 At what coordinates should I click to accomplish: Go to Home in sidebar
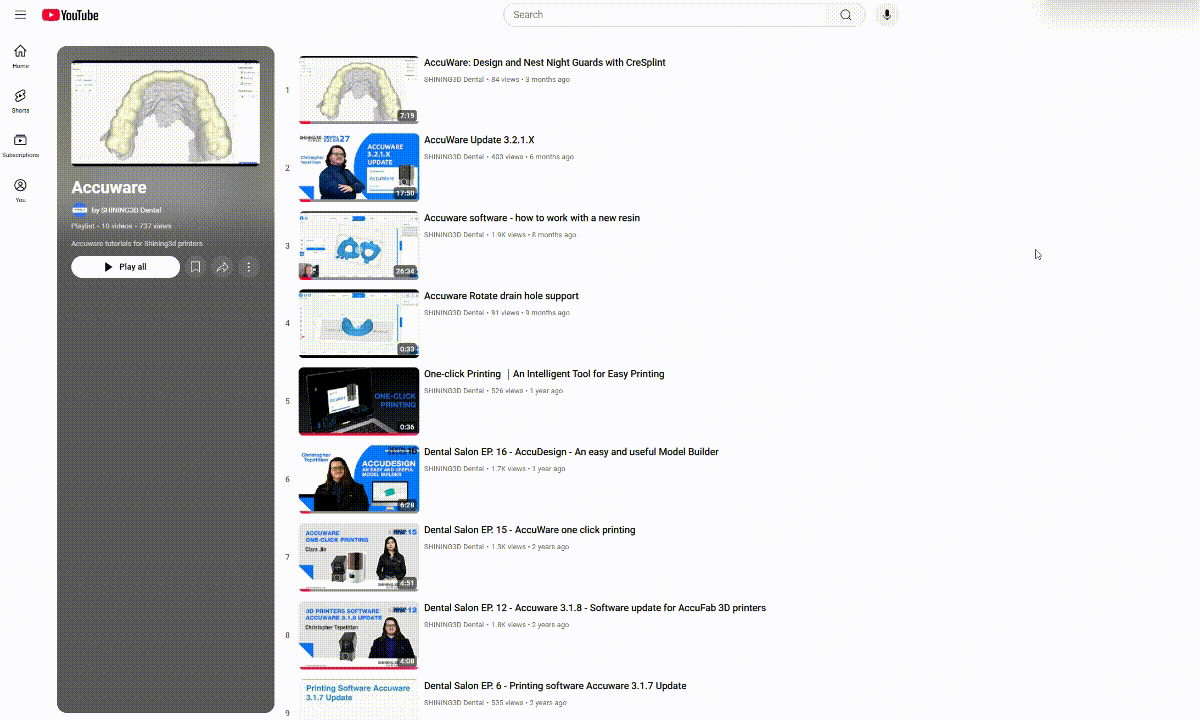click(x=20, y=57)
